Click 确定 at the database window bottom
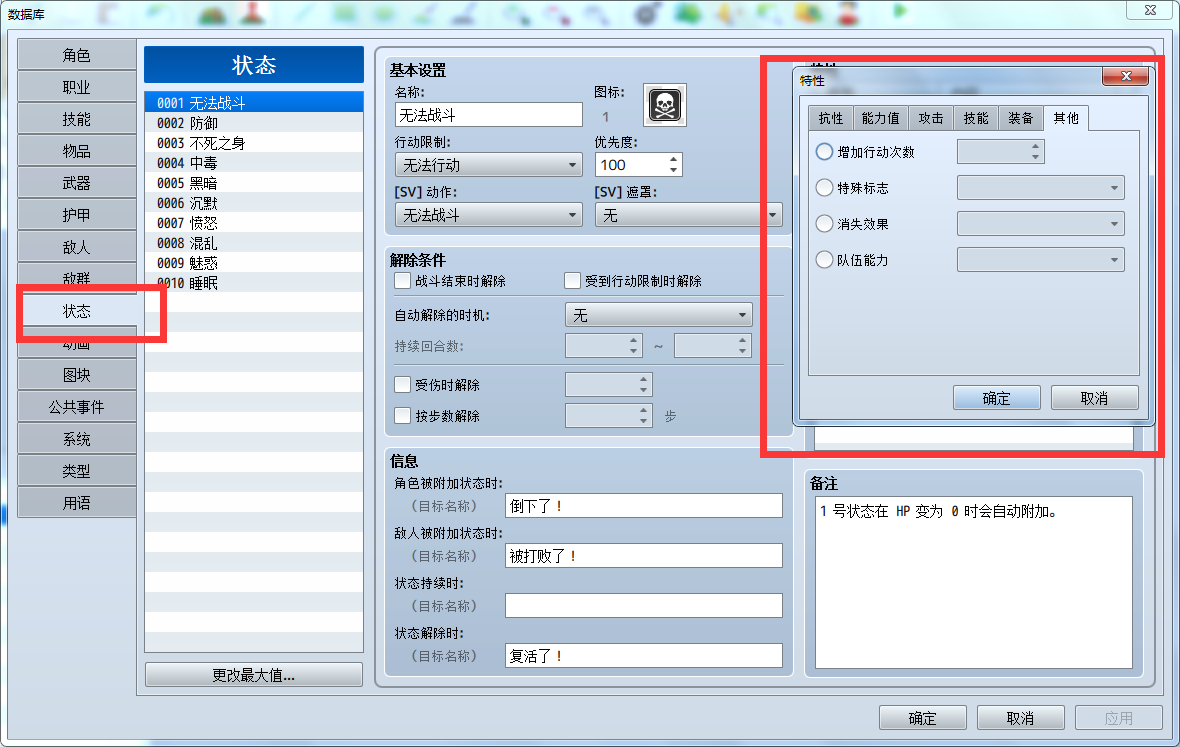The height and width of the screenshot is (747, 1180). (x=923, y=718)
